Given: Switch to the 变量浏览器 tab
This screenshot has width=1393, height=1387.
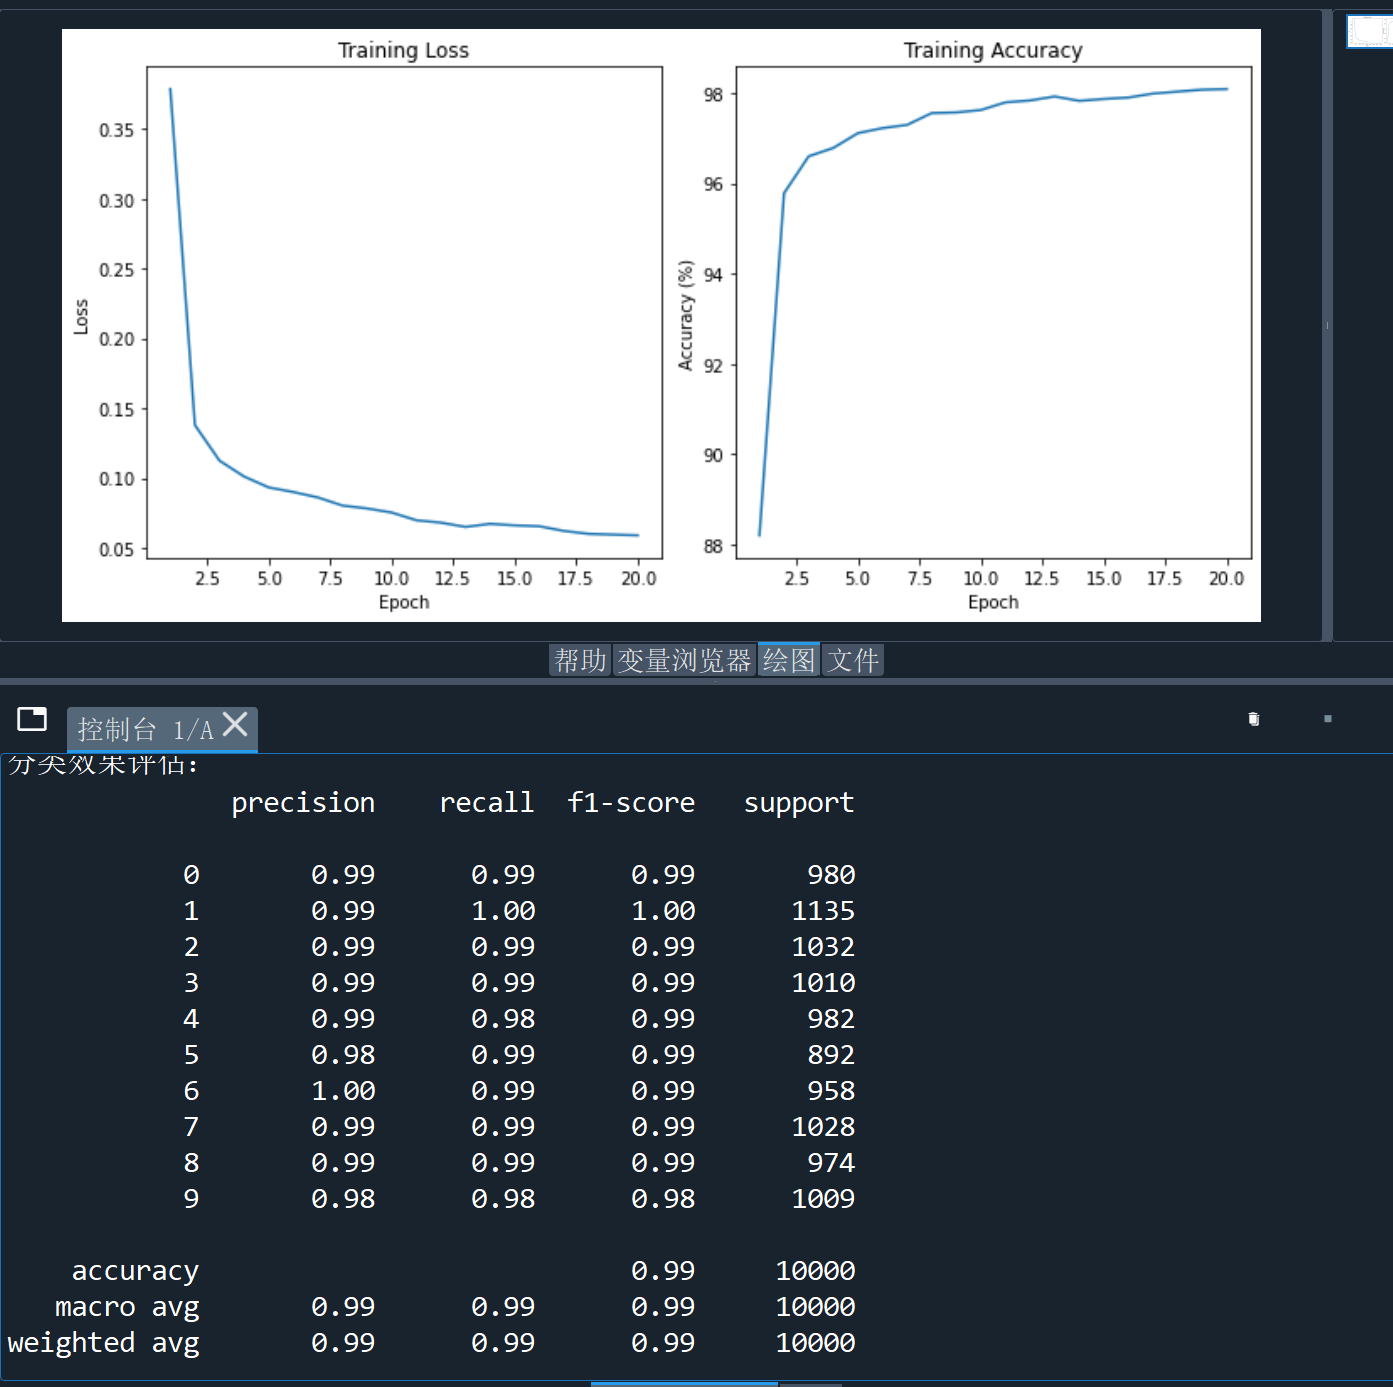Looking at the screenshot, I should click(684, 660).
